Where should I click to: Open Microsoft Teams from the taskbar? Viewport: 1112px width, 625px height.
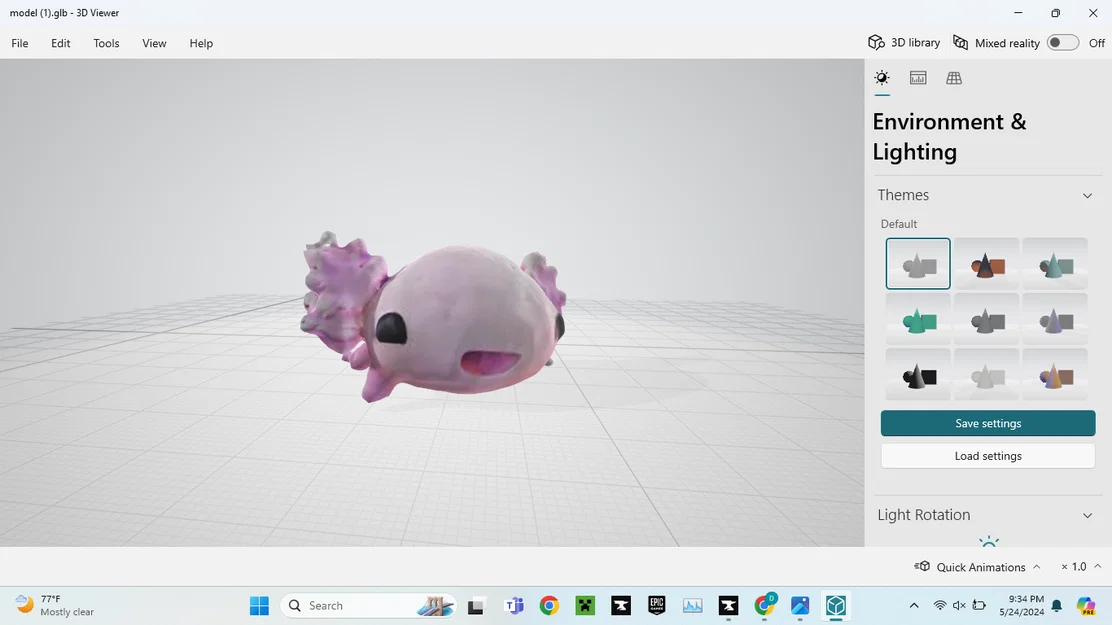(513, 606)
